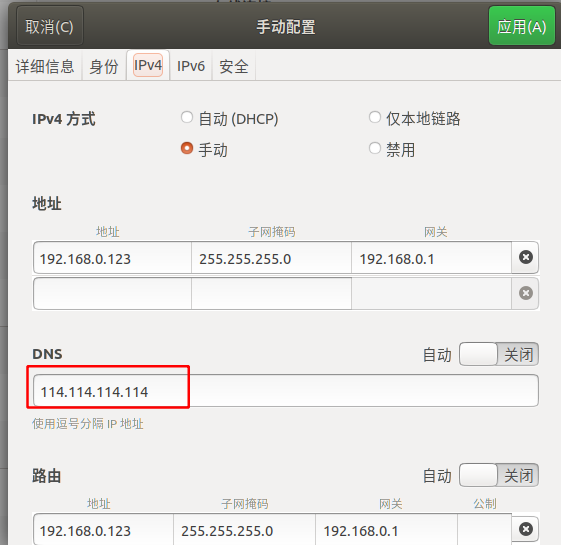The width and height of the screenshot is (561, 545).
Task: Click the 手动配置 dialog title
Action: point(286,27)
